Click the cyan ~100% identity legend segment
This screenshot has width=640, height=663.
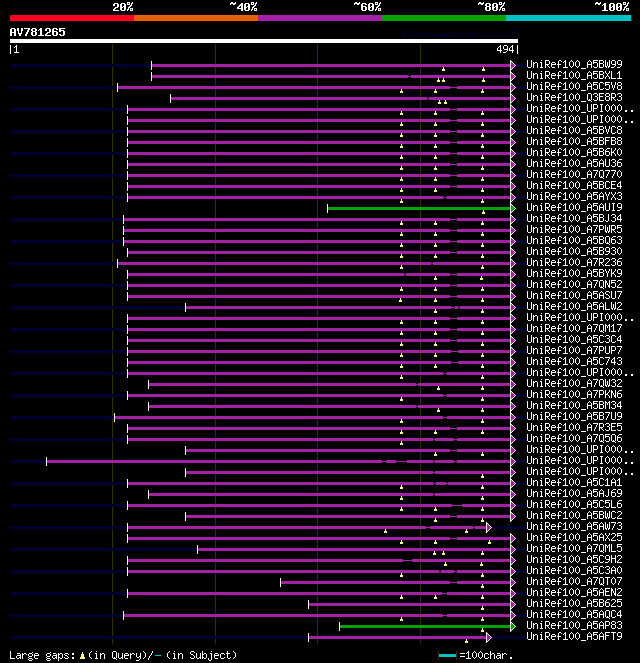click(568, 18)
